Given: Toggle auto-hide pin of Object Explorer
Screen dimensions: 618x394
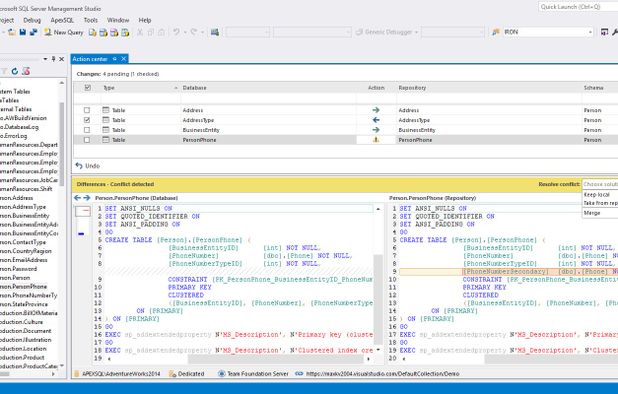Looking at the screenshot, I should [54, 59].
